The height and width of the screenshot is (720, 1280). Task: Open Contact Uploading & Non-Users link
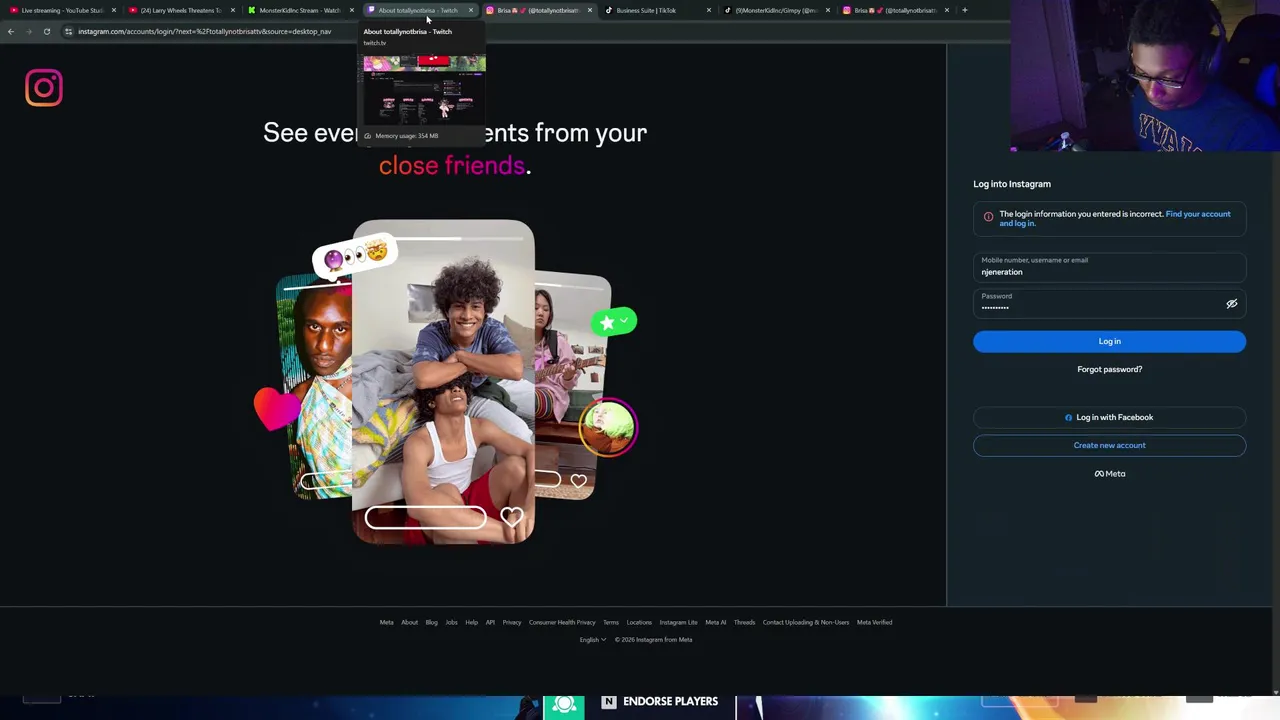click(806, 622)
